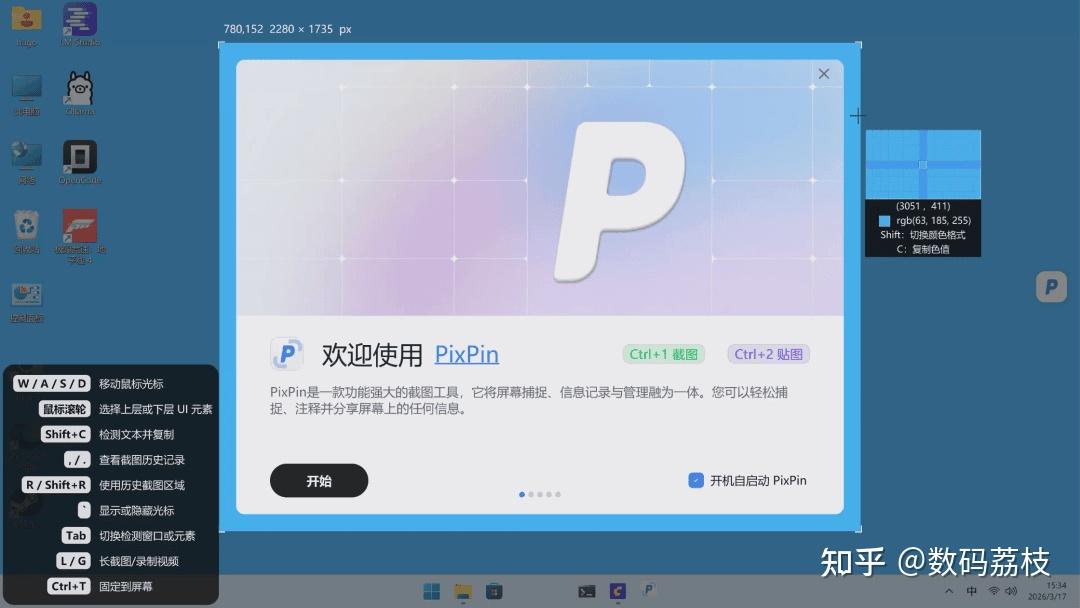The height and width of the screenshot is (608, 1080).
Task: Click the L / G key hint
Action: tap(73, 561)
